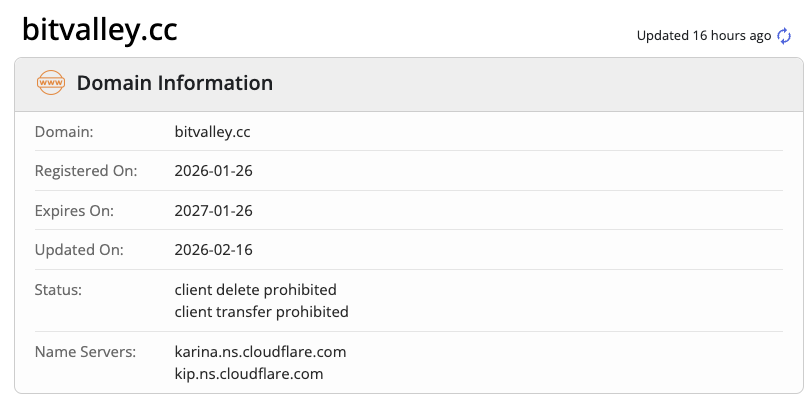Click the "Domain:" row label

pyautogui.click(x=64, y=131)
